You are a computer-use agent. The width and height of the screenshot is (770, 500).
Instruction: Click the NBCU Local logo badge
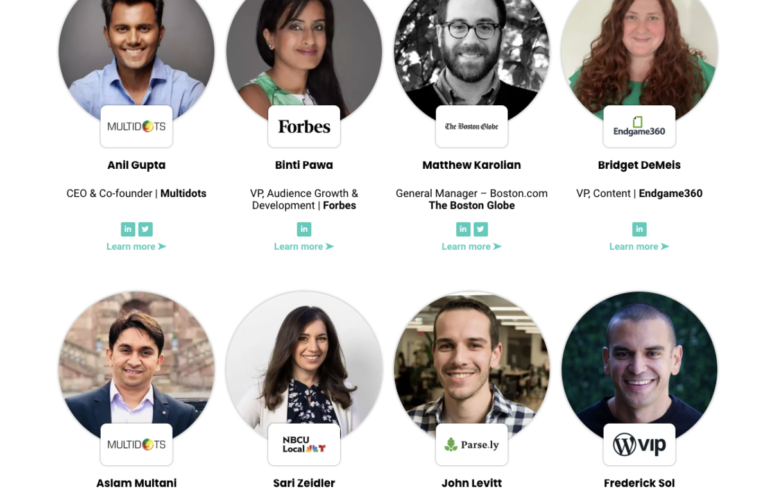click(304, 444)
